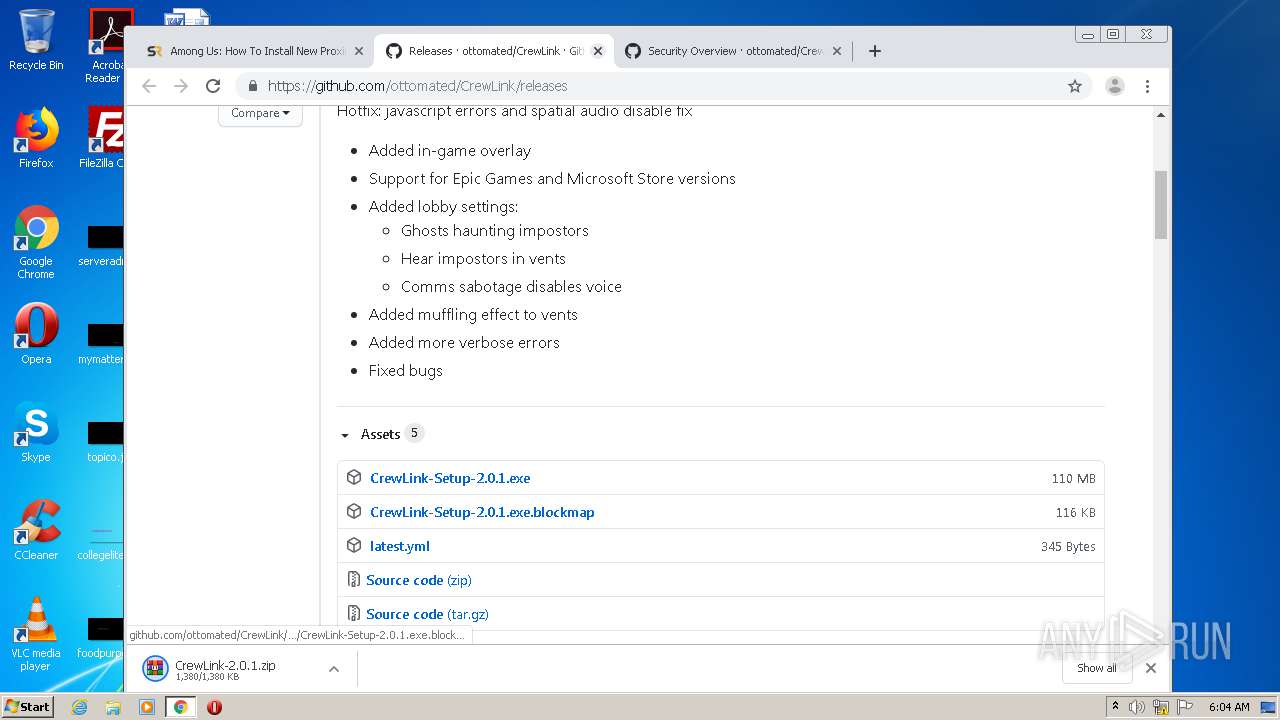Select 'Added in-game overlay' text
The width and height of the screenshot is (1280, 720).
pyautogui.click(x=450, y=151)
